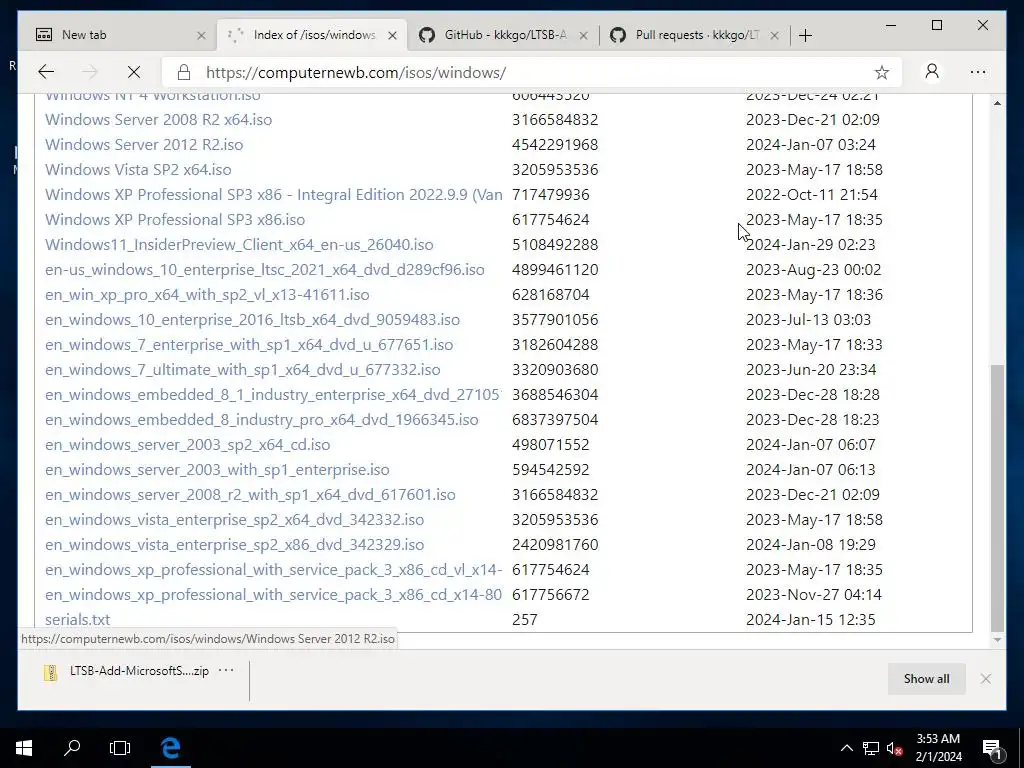Open Task View on the taskbar
This screenshot has height=768, width=1024.
(120, 748)
